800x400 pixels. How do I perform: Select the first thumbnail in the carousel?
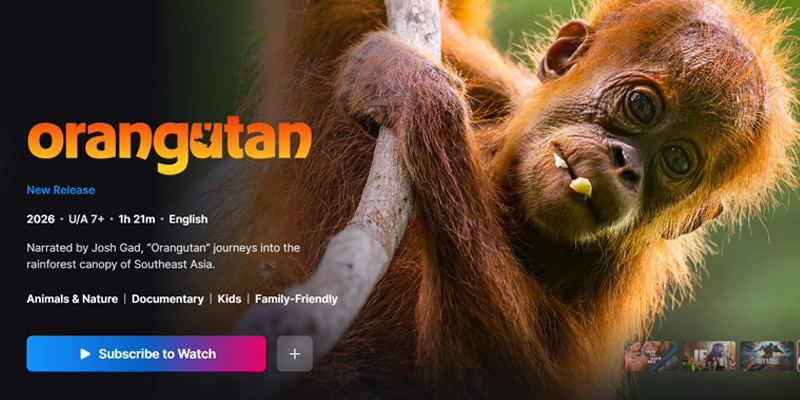pyautogui.click(x=652, y=356)
